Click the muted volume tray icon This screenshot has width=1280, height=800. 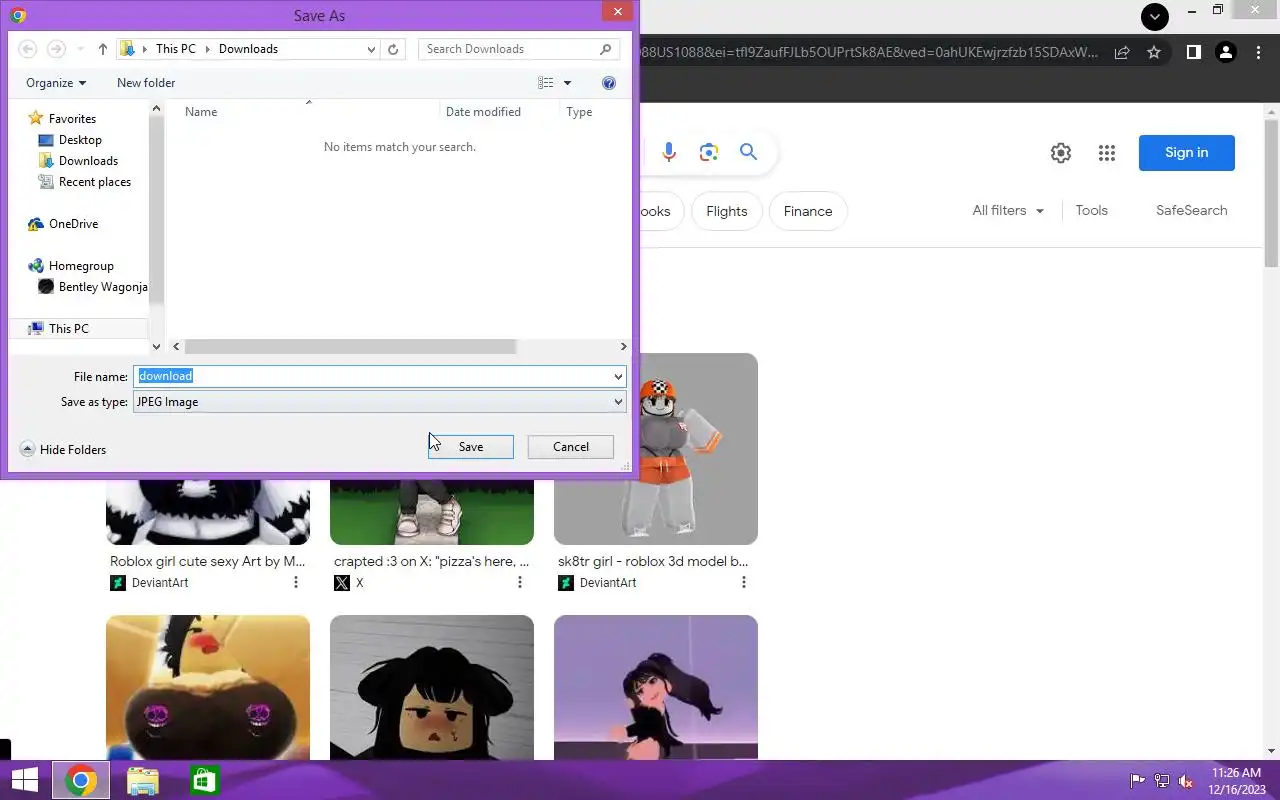(1186, 781)
